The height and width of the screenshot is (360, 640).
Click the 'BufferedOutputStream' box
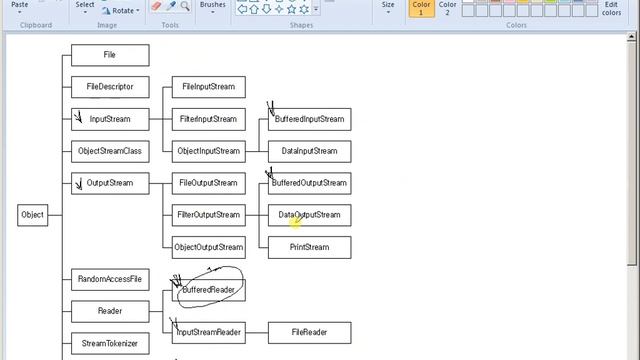[309, 183]
